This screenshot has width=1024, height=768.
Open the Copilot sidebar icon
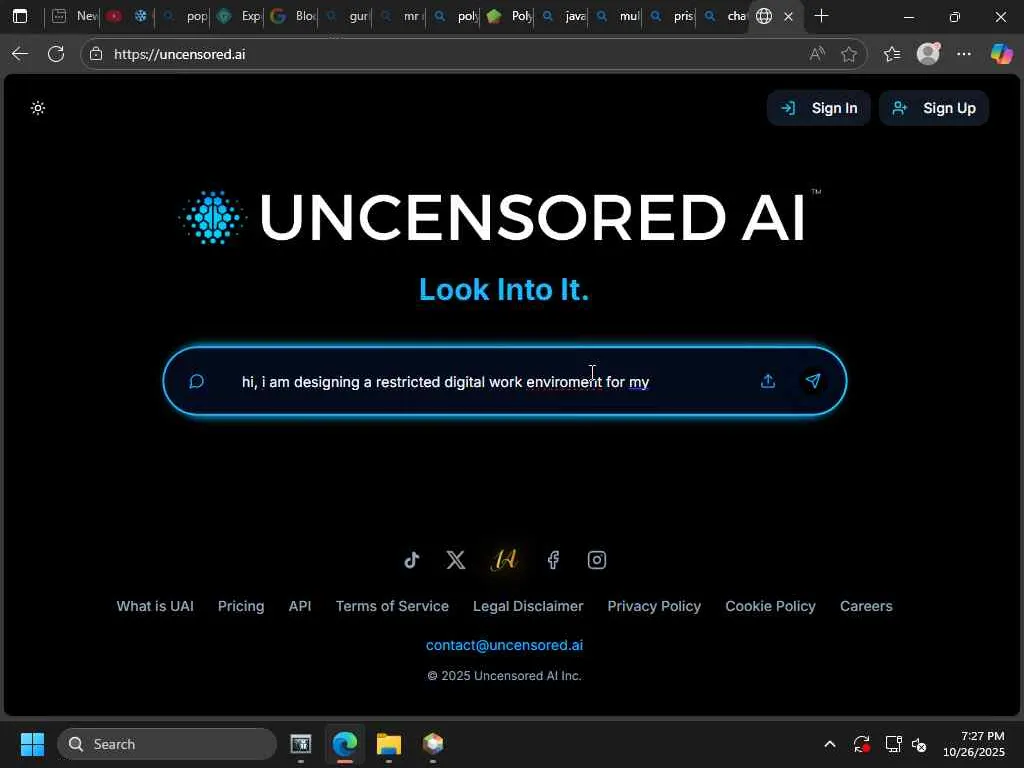click(x=1001, y=54)
